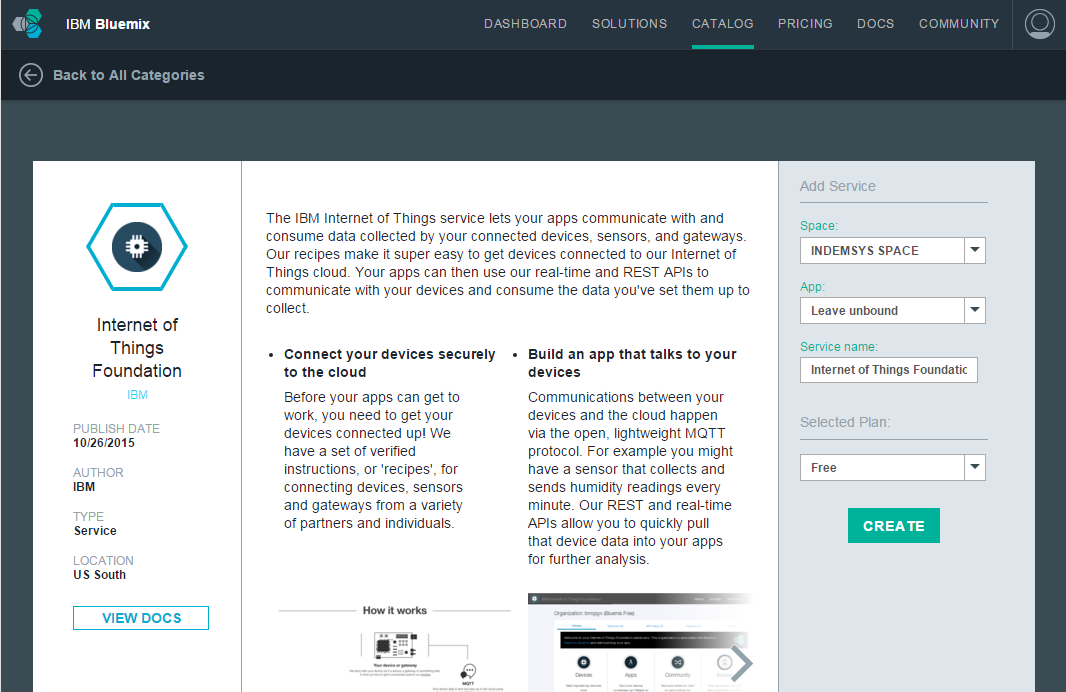Click the AUTHOR label
The image size is (1066, 692).
[x=99, y=472]
